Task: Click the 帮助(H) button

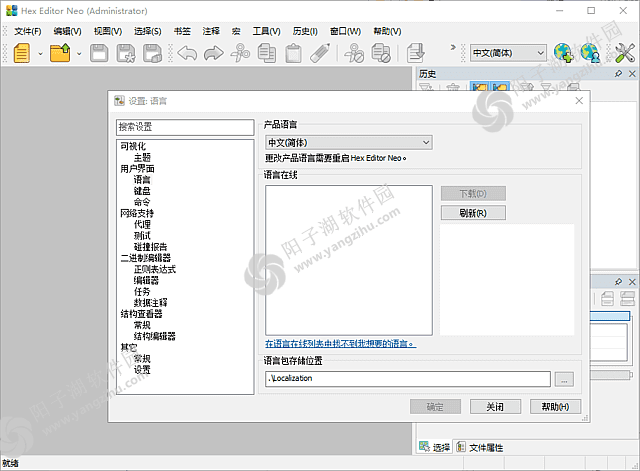Action: coord(555,407)
